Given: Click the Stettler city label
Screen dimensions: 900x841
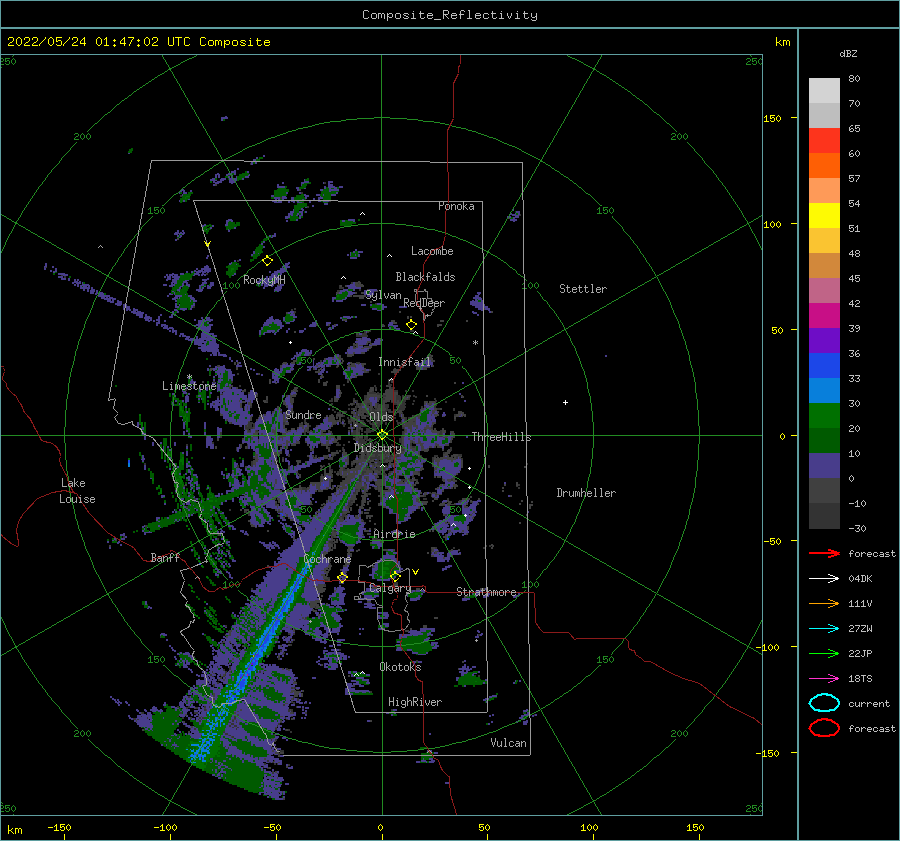Looking at the screenshot, I should [583, 289].
